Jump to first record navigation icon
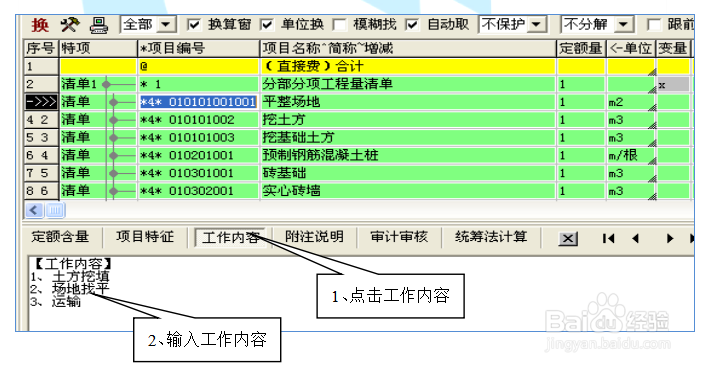This screenshot has height=369, width=711. click(x=608, y=238)
